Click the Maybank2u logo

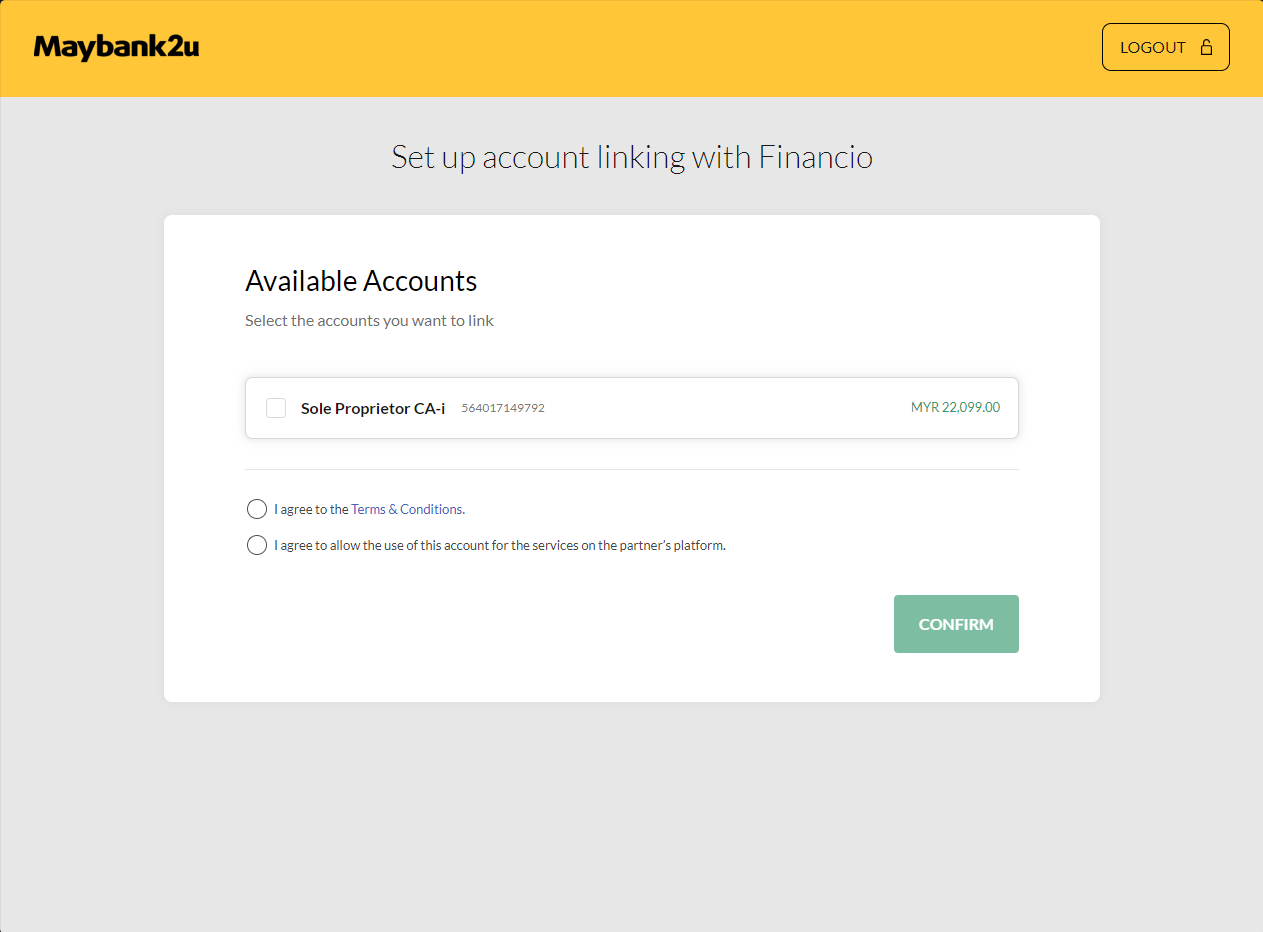116,46
